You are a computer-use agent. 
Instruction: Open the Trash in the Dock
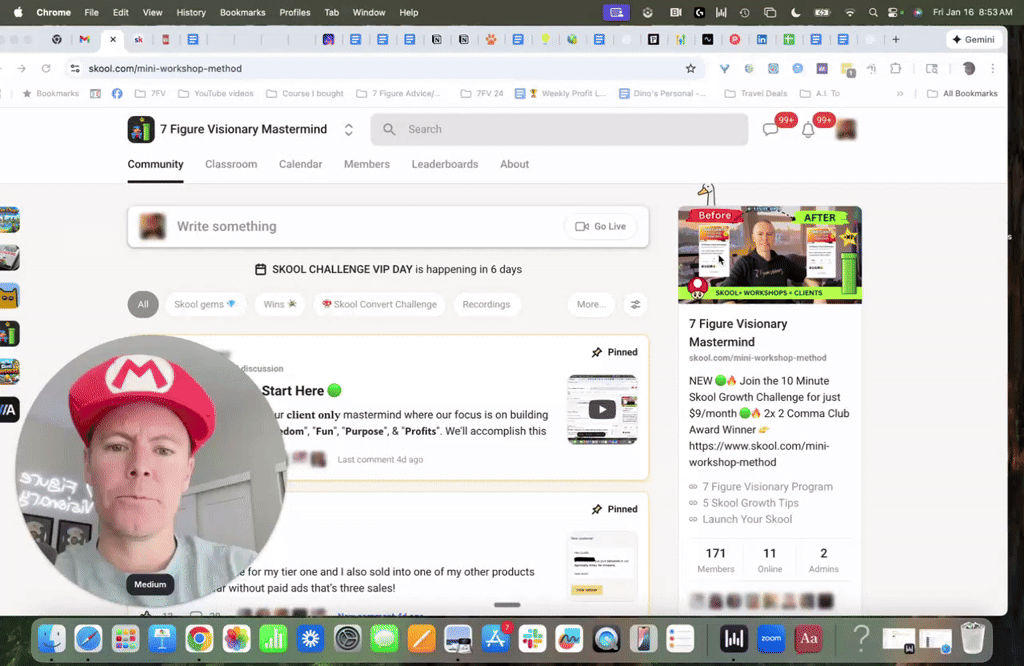pyautogui.click(x=972, y=639)
